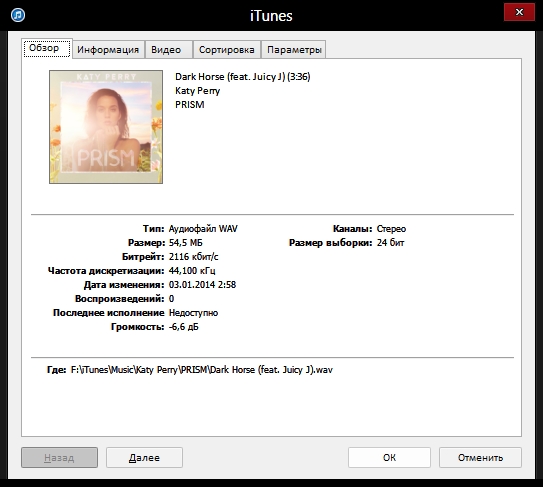Click the Громкость label
The height and width of the screenshot is (487, 543).
tap(137, 327)
